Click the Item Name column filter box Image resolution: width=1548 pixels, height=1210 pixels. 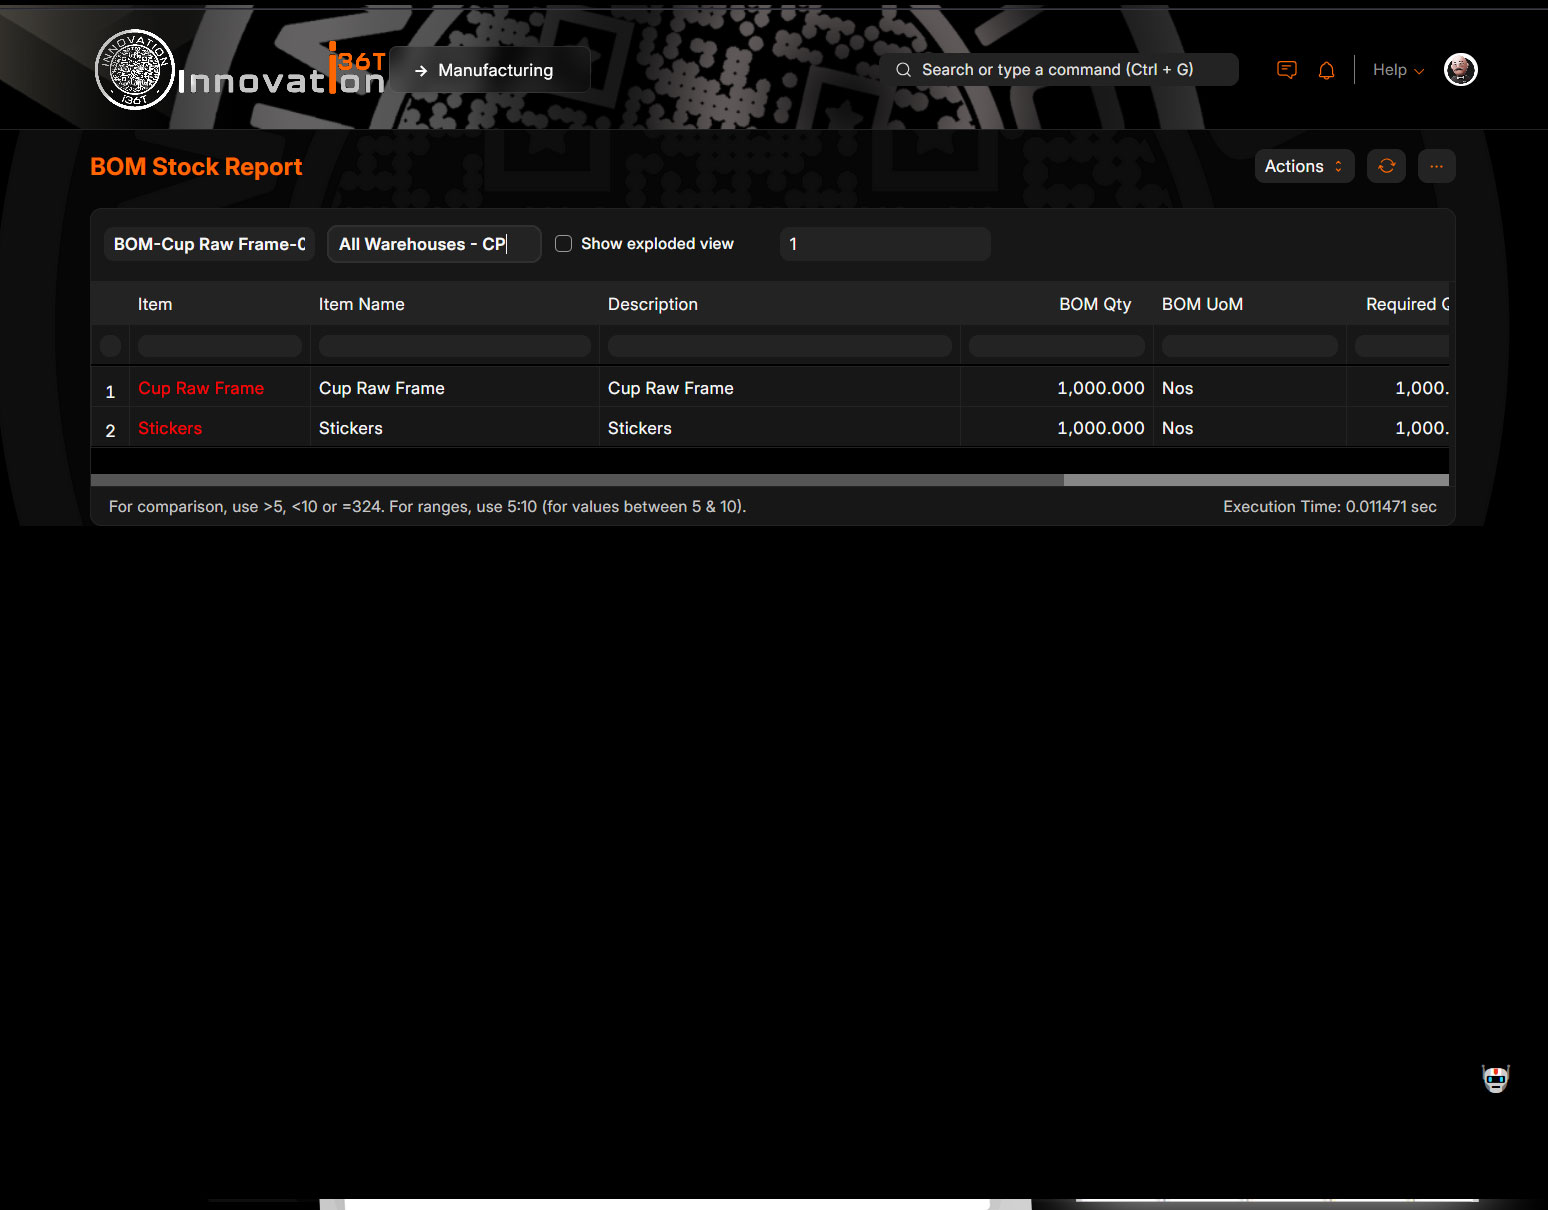click(454, 346)
